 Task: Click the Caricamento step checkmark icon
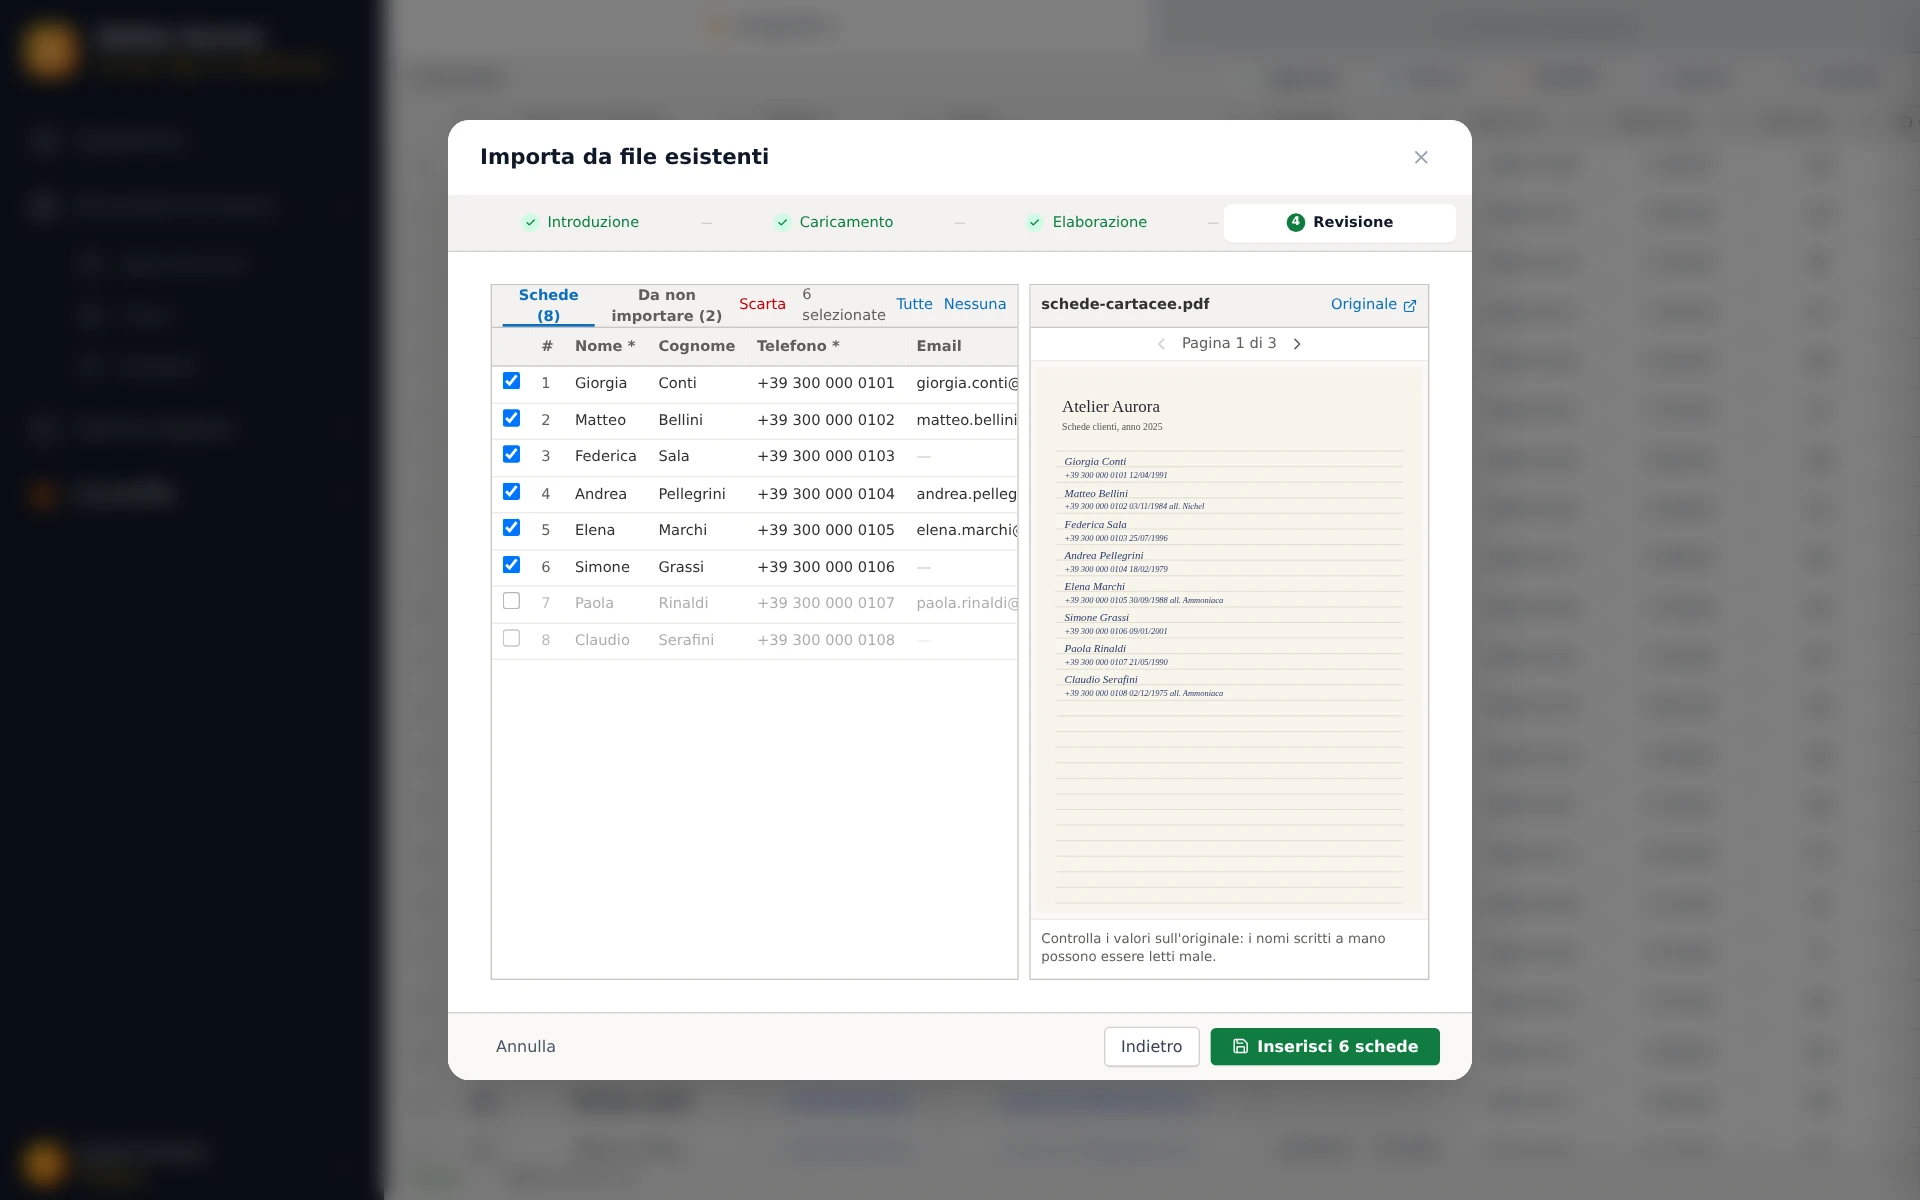click(x=783, y=223)
